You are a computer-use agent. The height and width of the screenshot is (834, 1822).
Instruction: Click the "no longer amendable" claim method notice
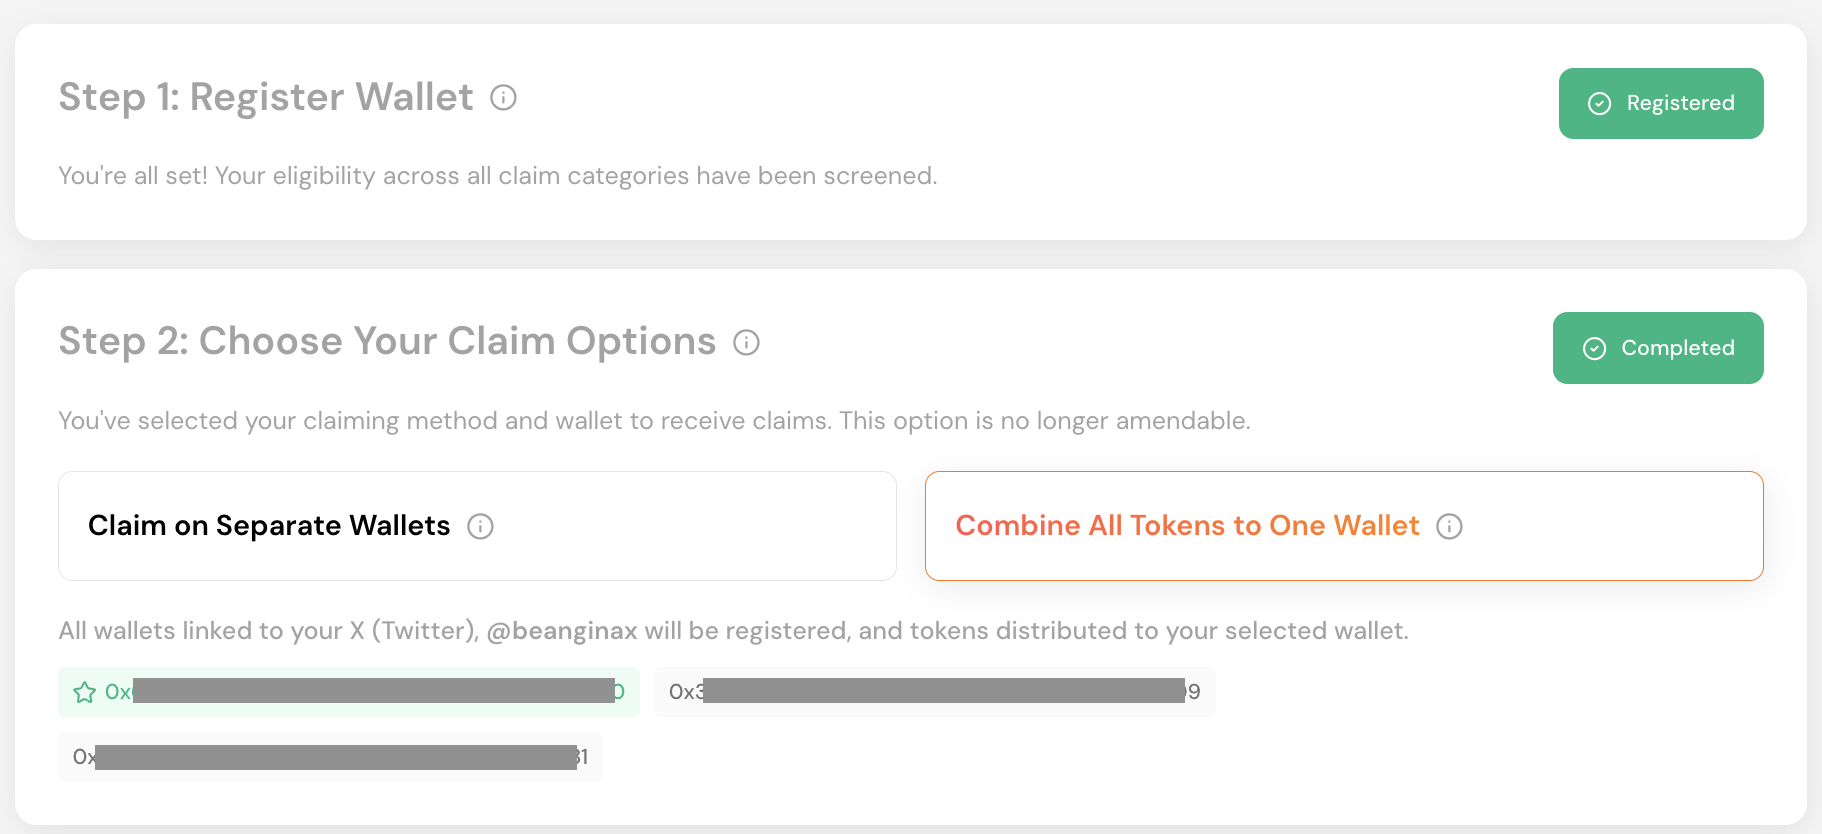(654, 421)
